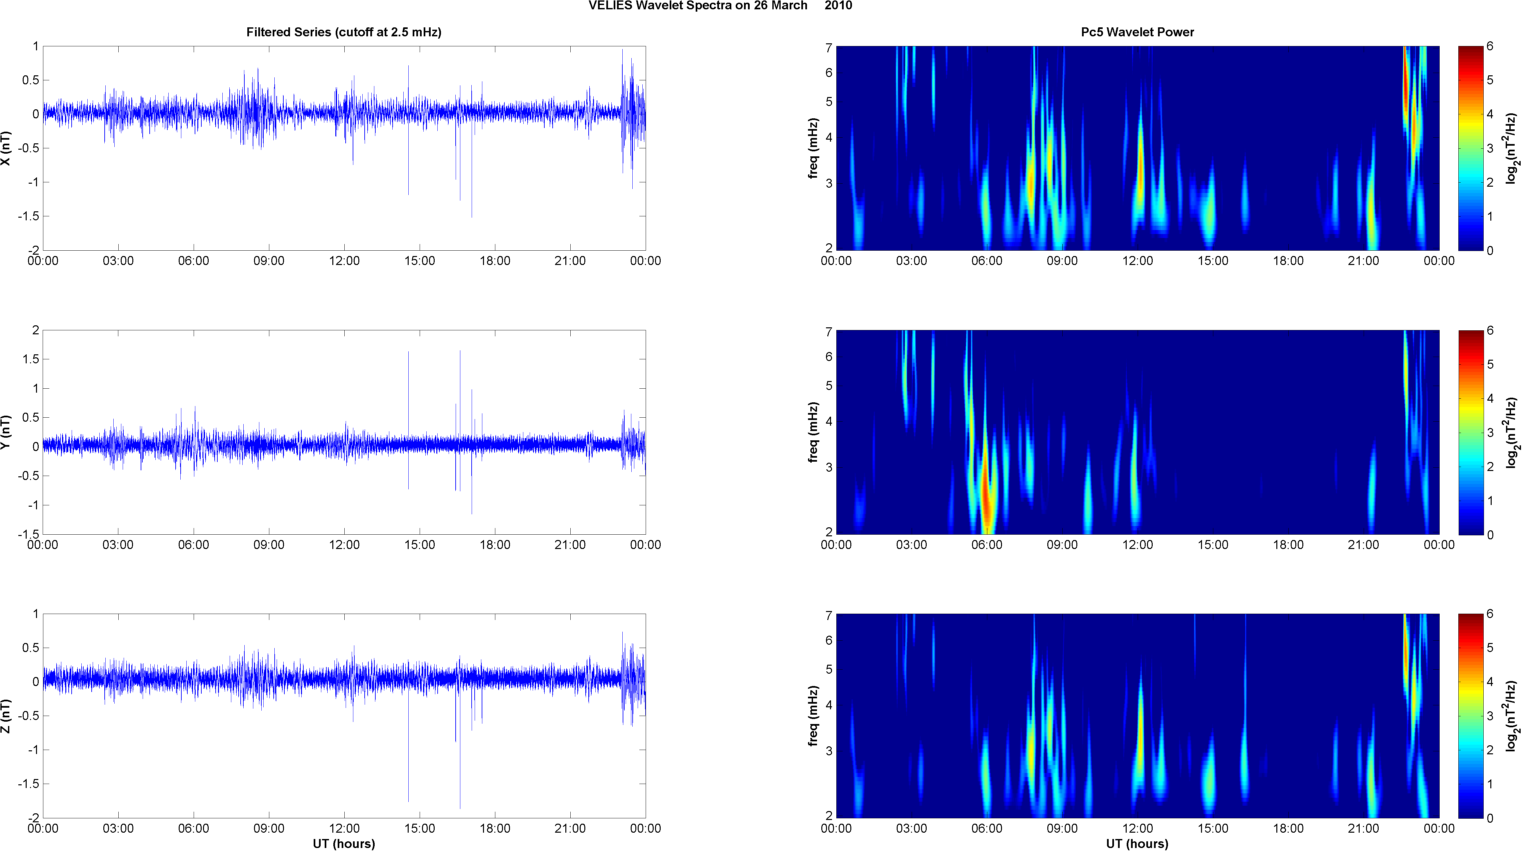Image resolution: width=1522 pixels, height=851 pixels.
Task: Click the '2' label on the bottom colorbar
Action: click(1490, 750)
